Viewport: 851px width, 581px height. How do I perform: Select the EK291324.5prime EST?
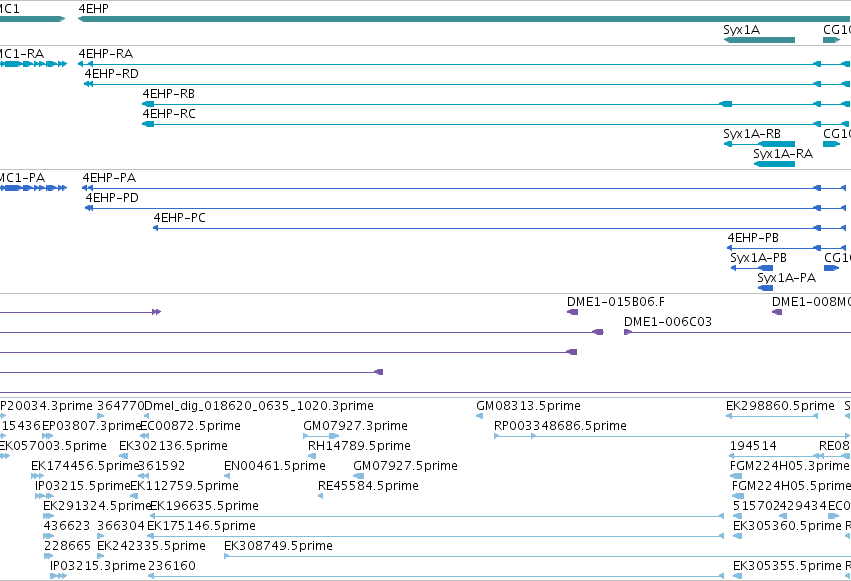(x=48, y=516)
